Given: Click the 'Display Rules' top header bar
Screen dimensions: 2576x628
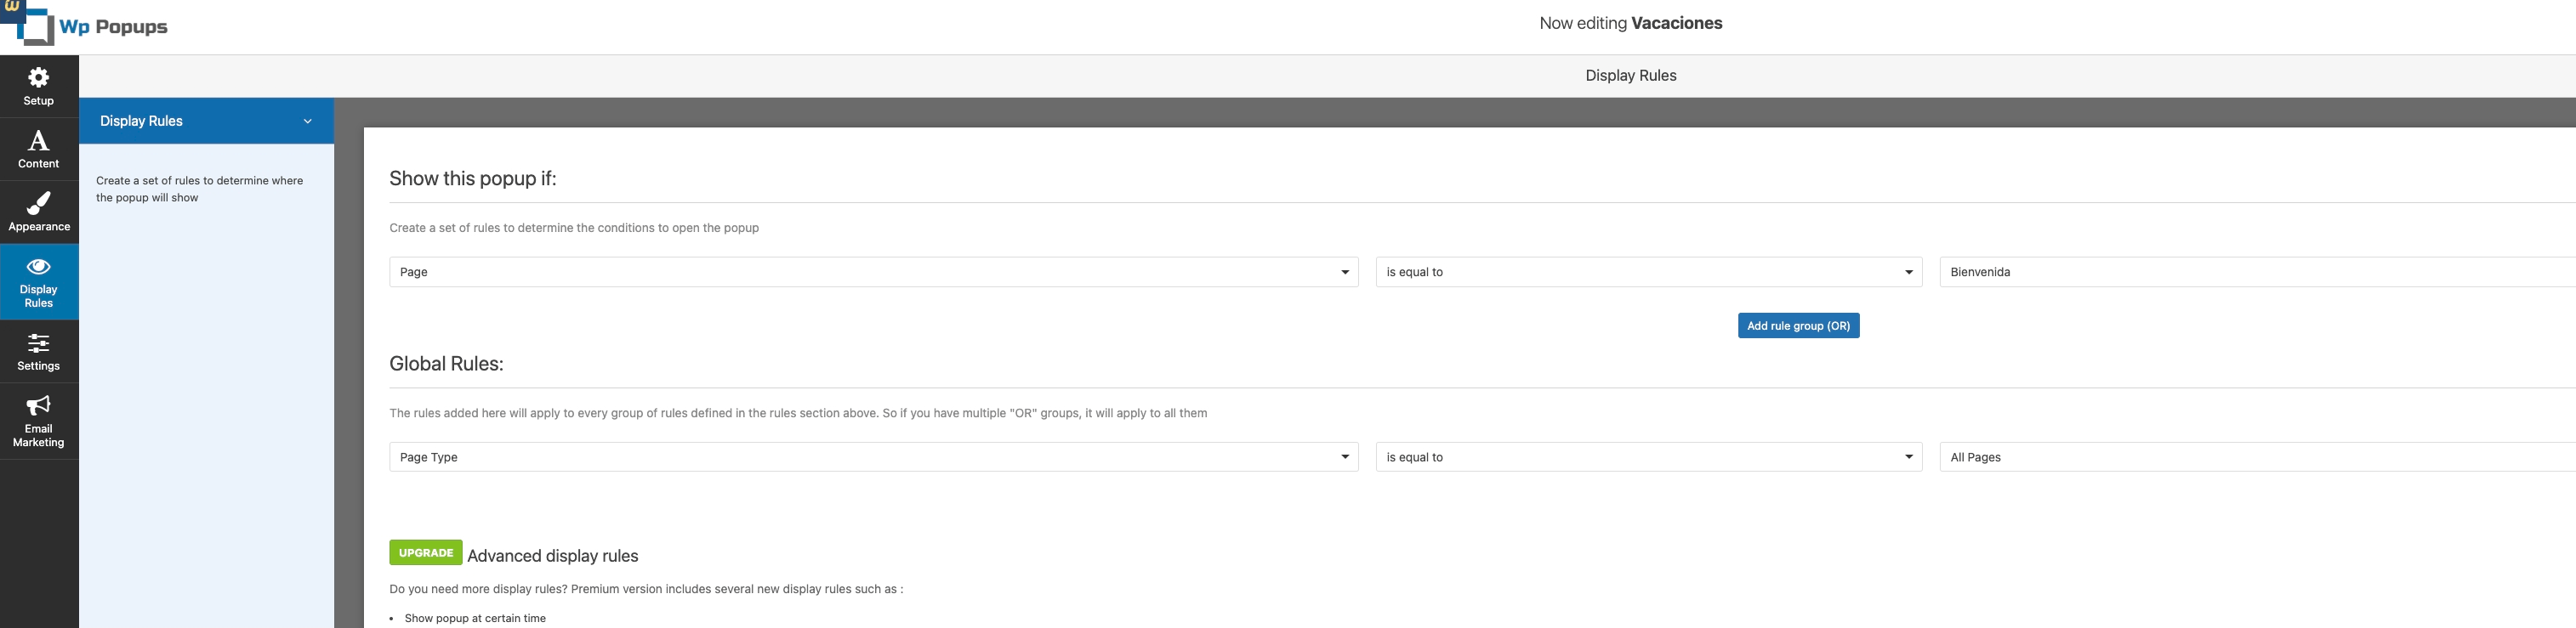Looking at the screenshot, I should [1630, 76].
